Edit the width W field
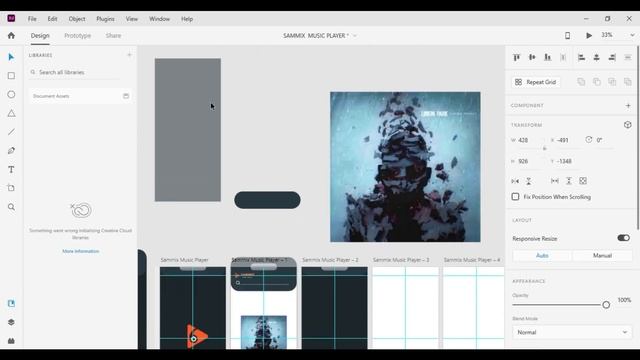 (529, 140)
